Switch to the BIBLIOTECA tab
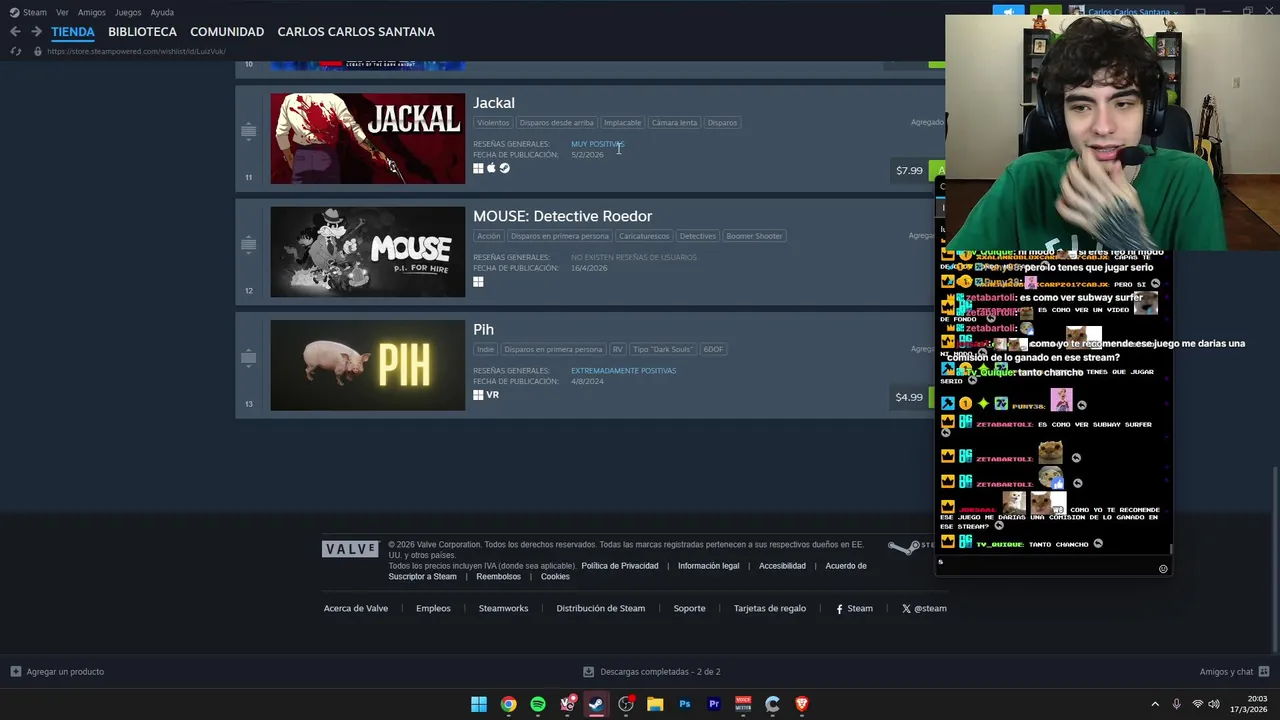 tap(142, 32)
